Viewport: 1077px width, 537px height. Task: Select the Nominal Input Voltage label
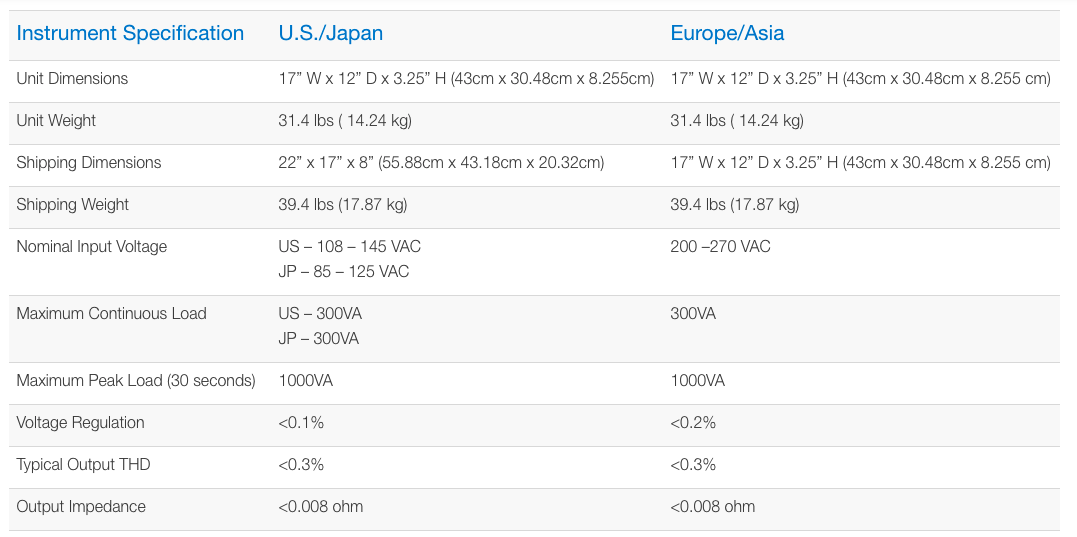click(91, 247)
